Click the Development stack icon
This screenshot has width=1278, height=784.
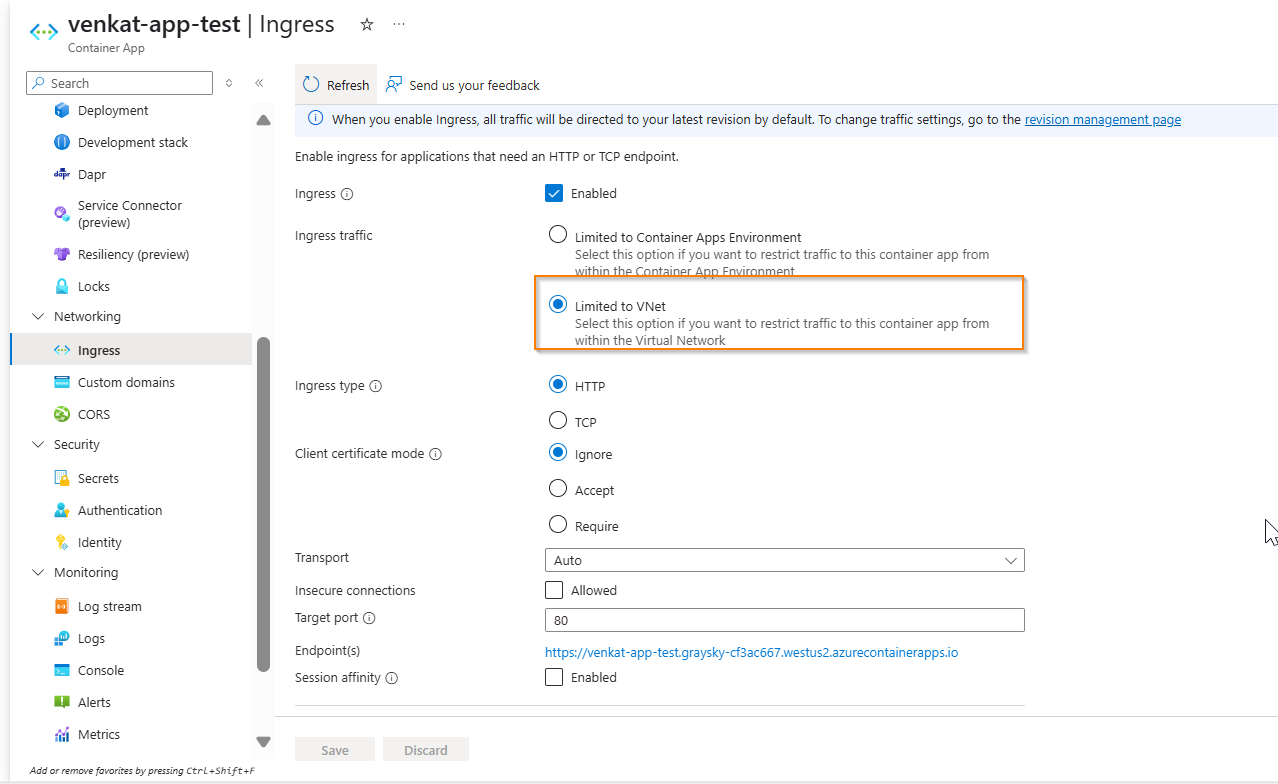tap(61, 143)
